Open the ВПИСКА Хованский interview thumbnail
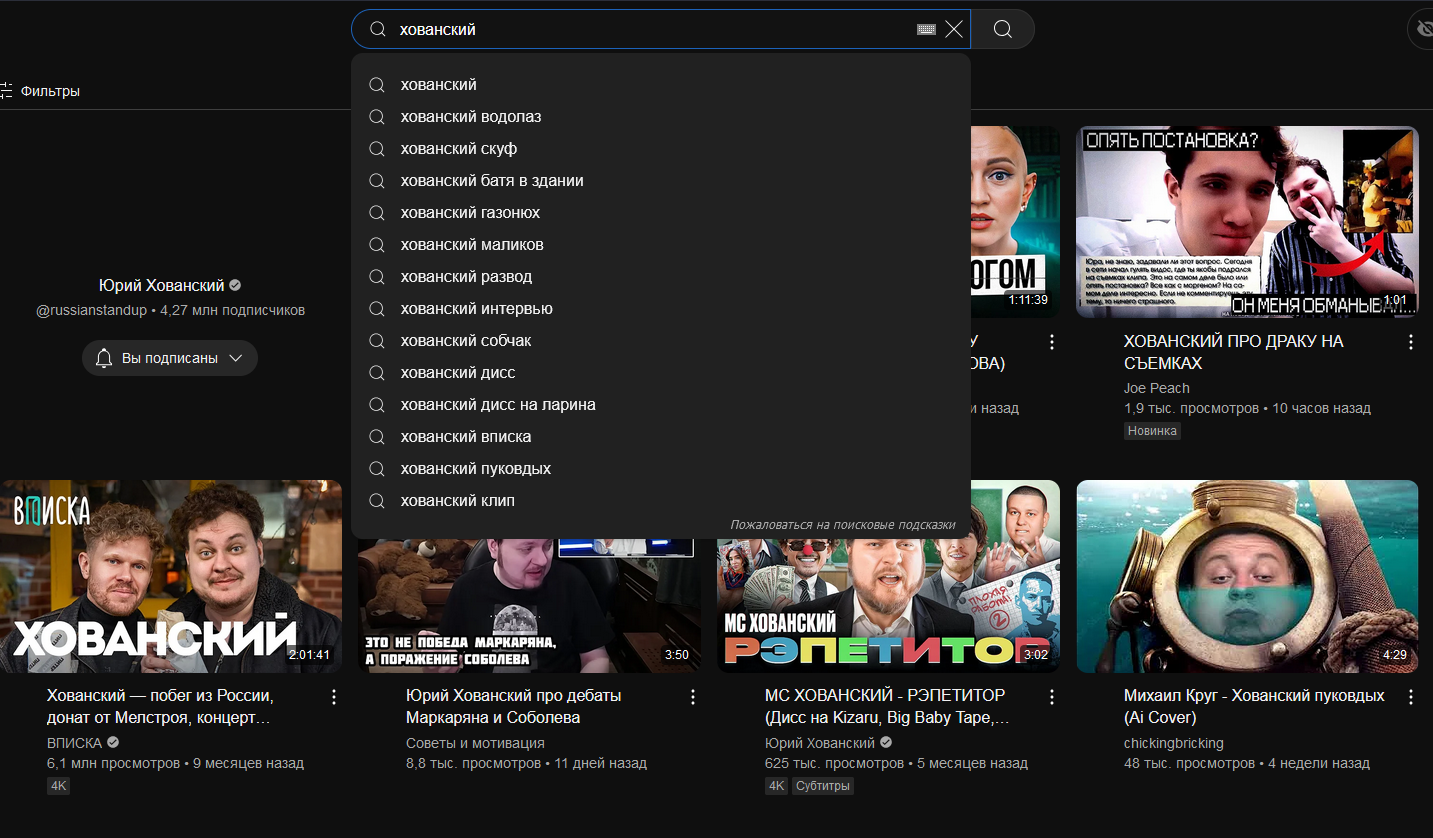Image resolution: width=1433 pixels, height=838 pixels. (x=171, y=576)
